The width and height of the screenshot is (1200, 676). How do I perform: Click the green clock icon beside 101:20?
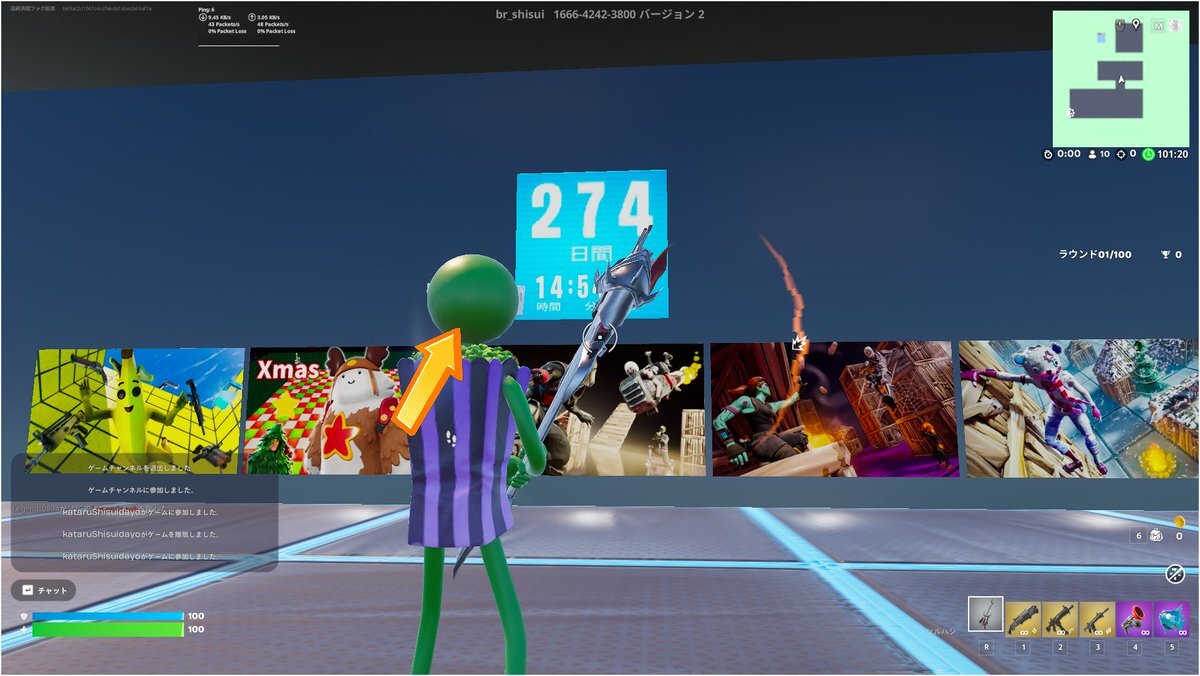(1149, 154)
